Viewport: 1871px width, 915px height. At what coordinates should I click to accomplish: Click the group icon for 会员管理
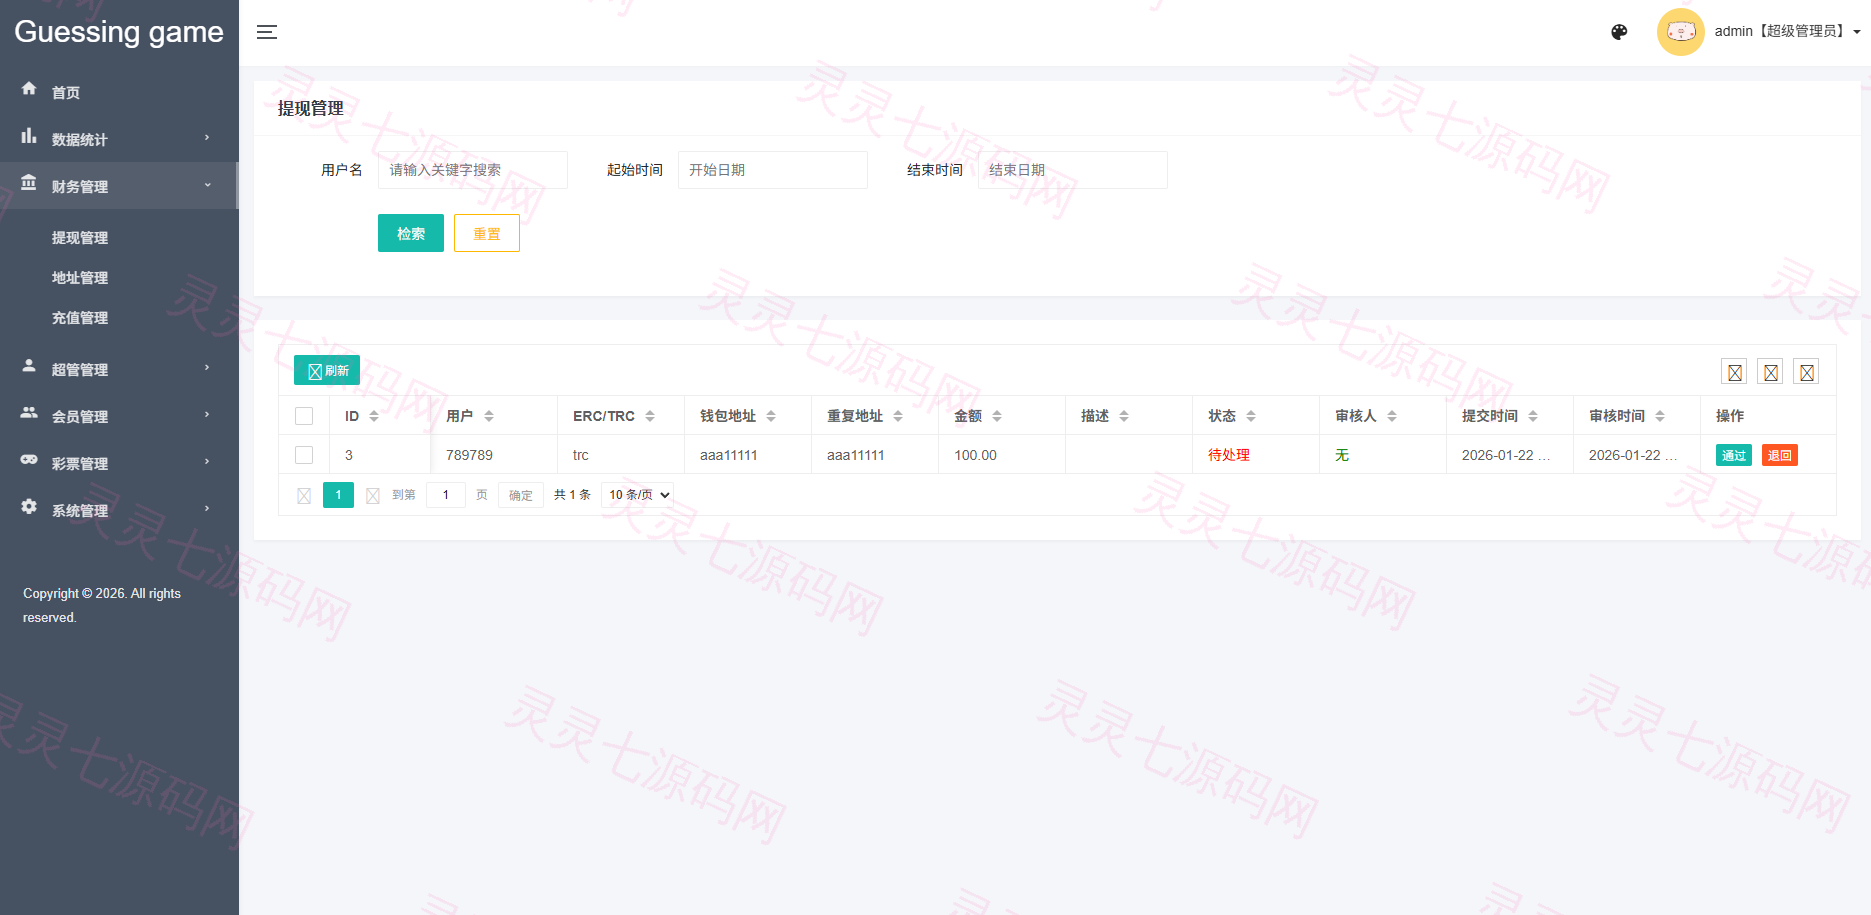pos(29,413)
